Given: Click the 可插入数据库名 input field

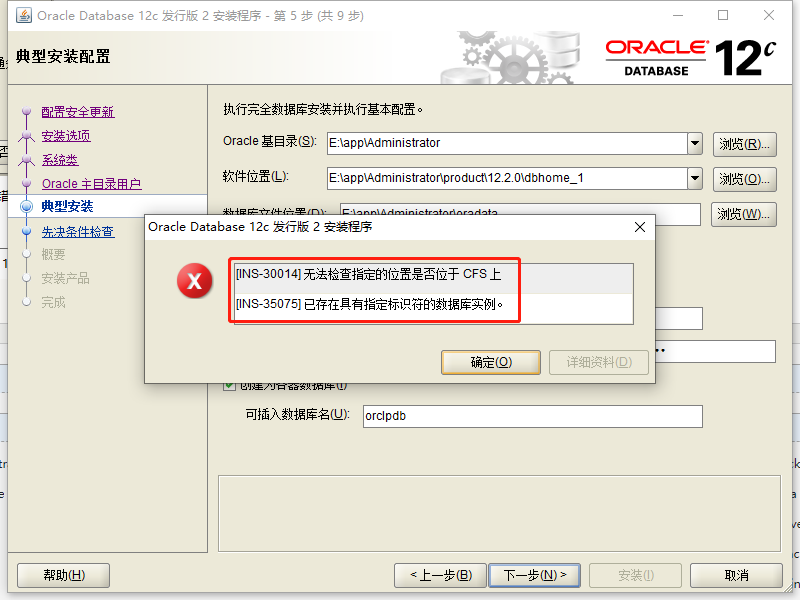Looking at the screenshot, I should coord(533,416).
